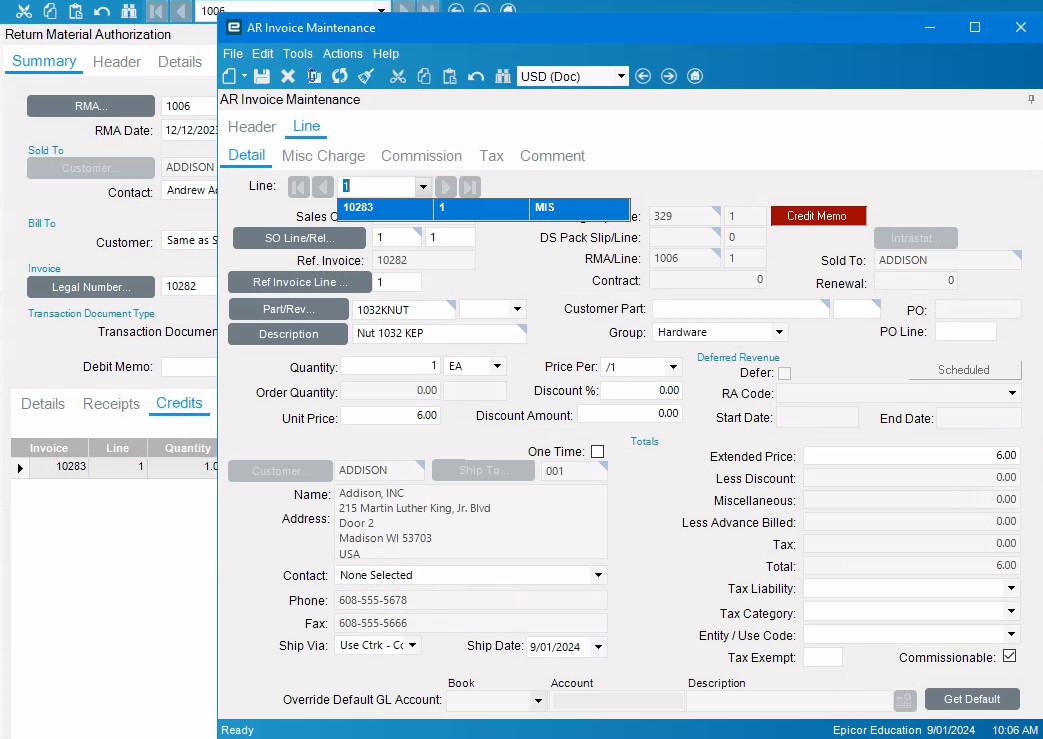
Task: Click the SO Line/Rel... button
Action: pos(300,238)
